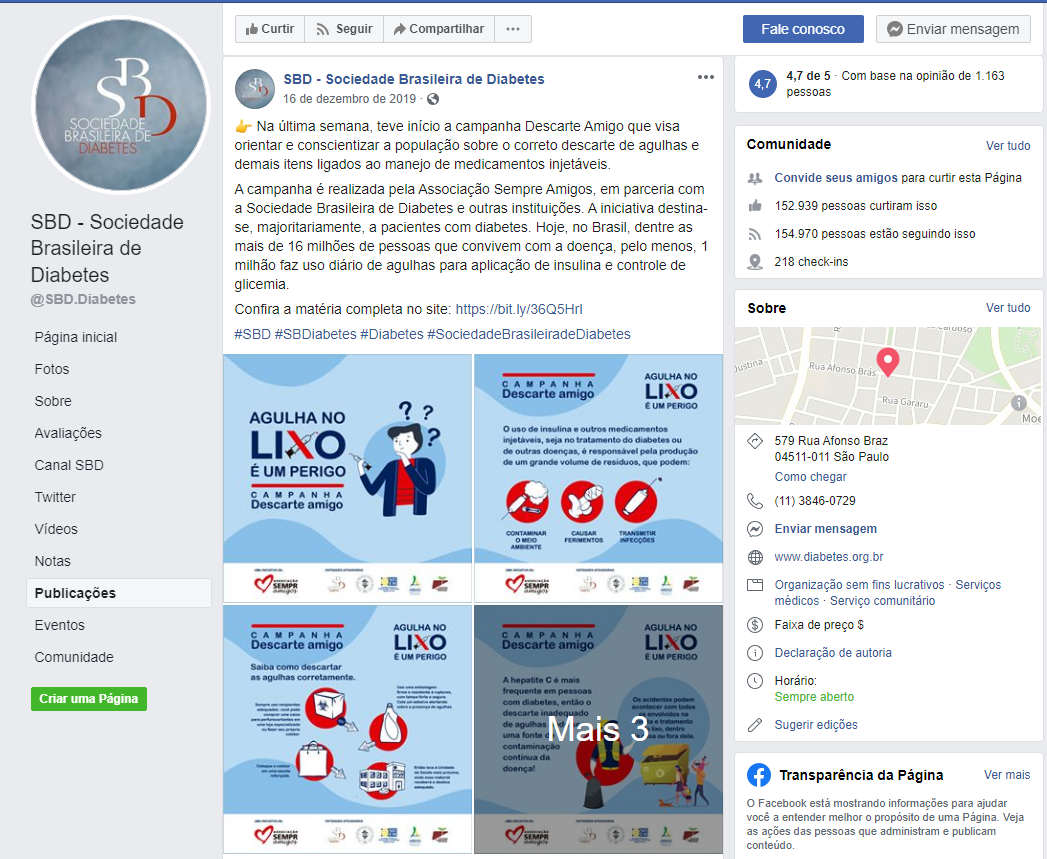Click the Fale conosco button
The image size is (1047, 859).
[x=803, y=29]
